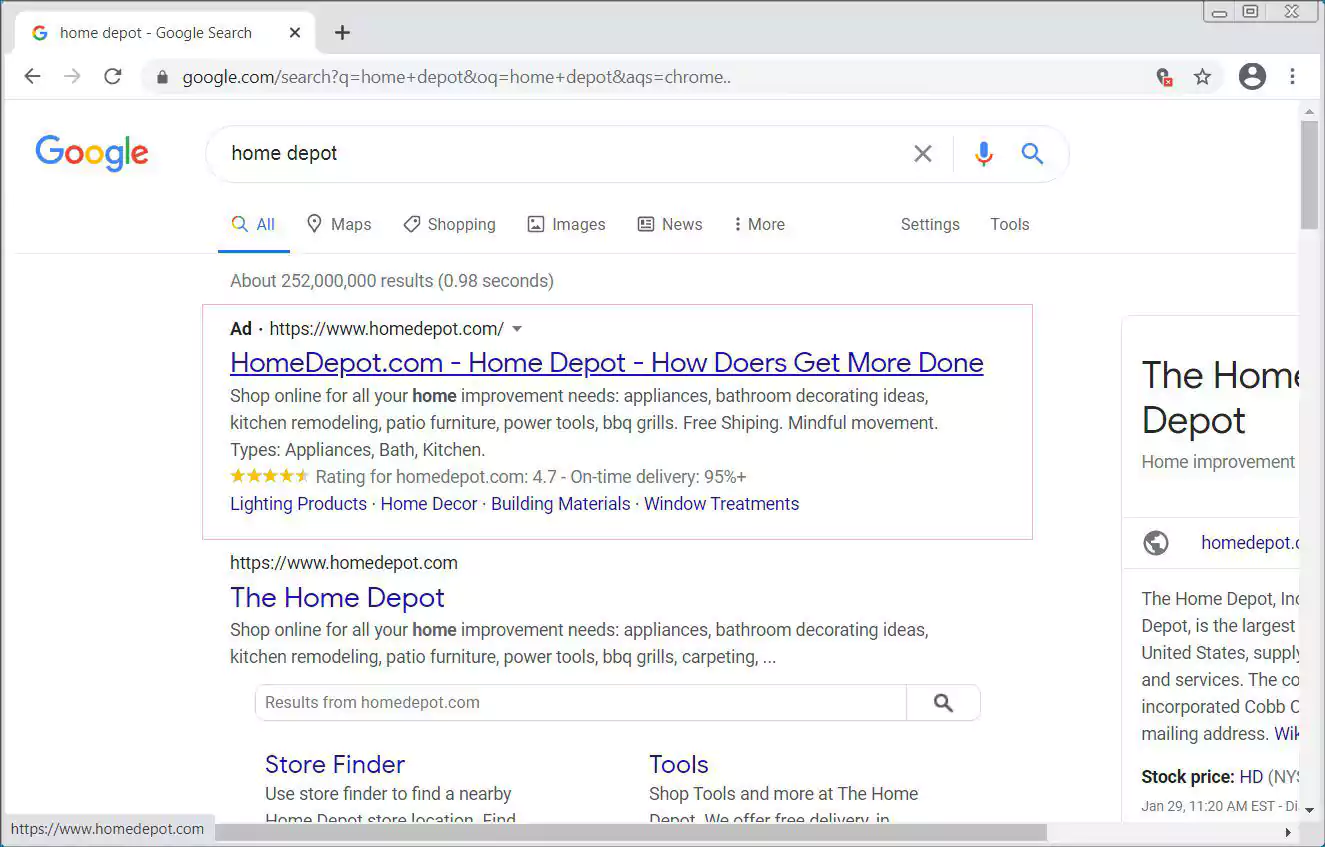Click the star rating for homedepot.com

pyautogui.click(x=270, y=477)
